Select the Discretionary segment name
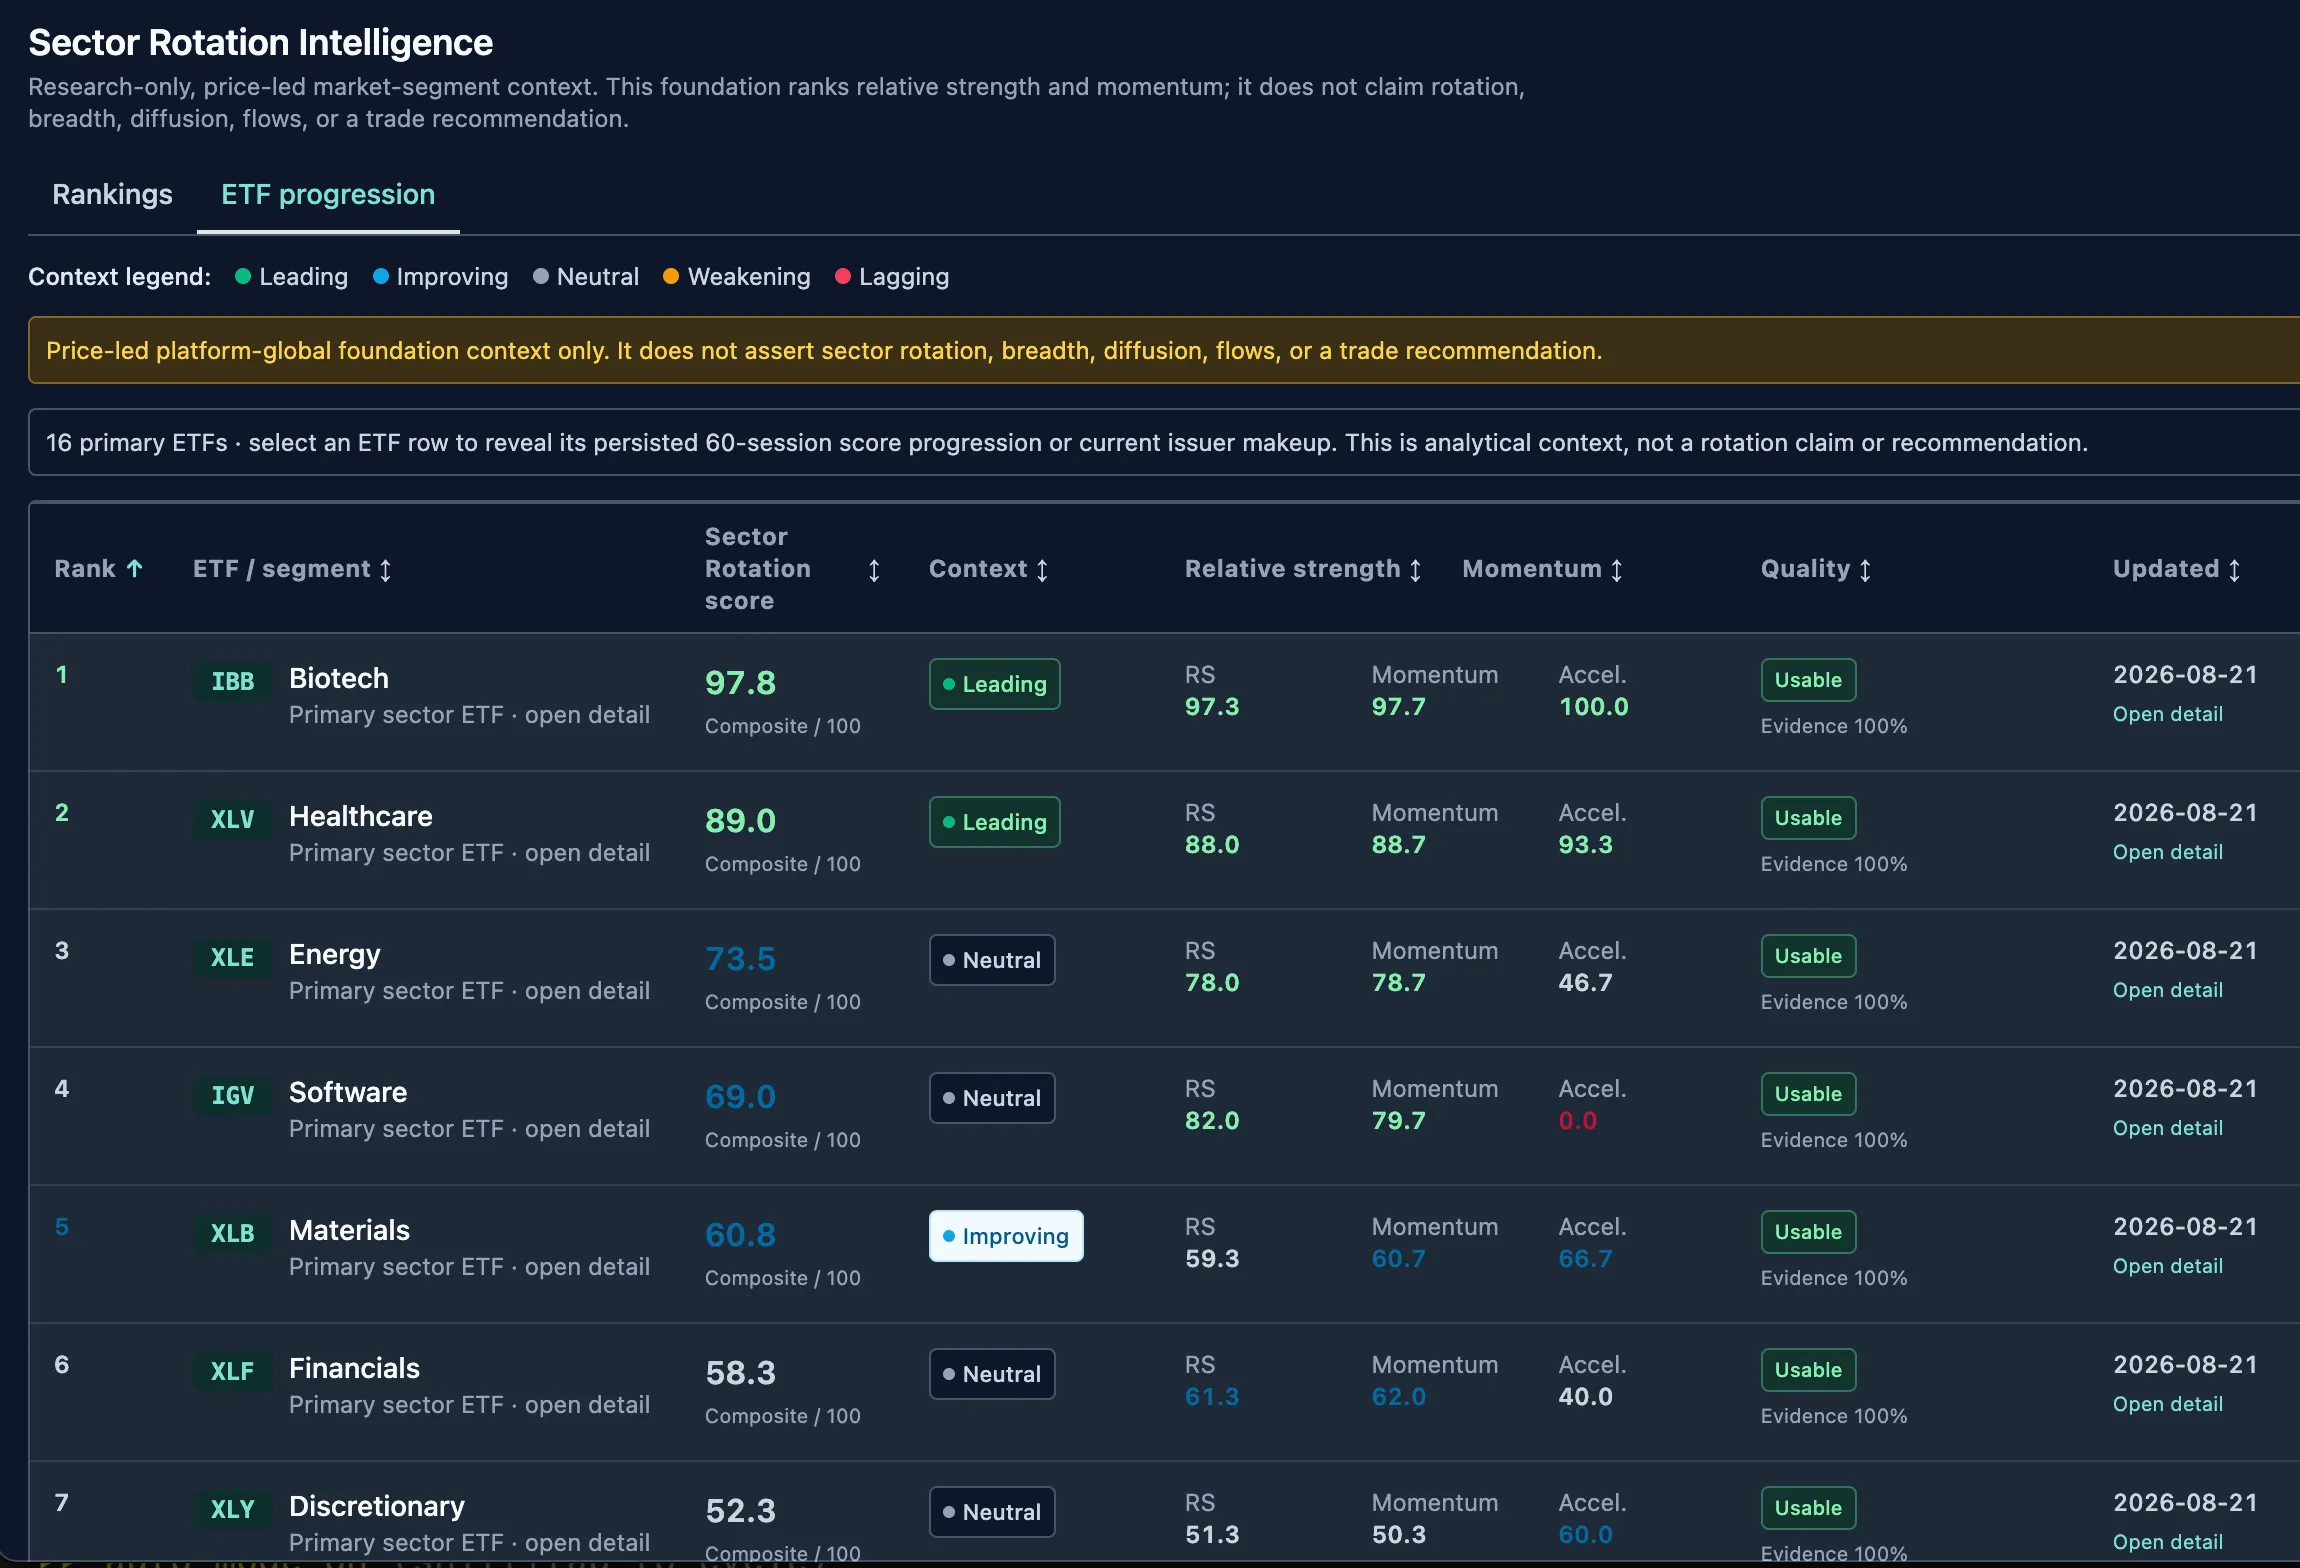Viewport: 2300px width, 1568px height. click(377, 1507)
